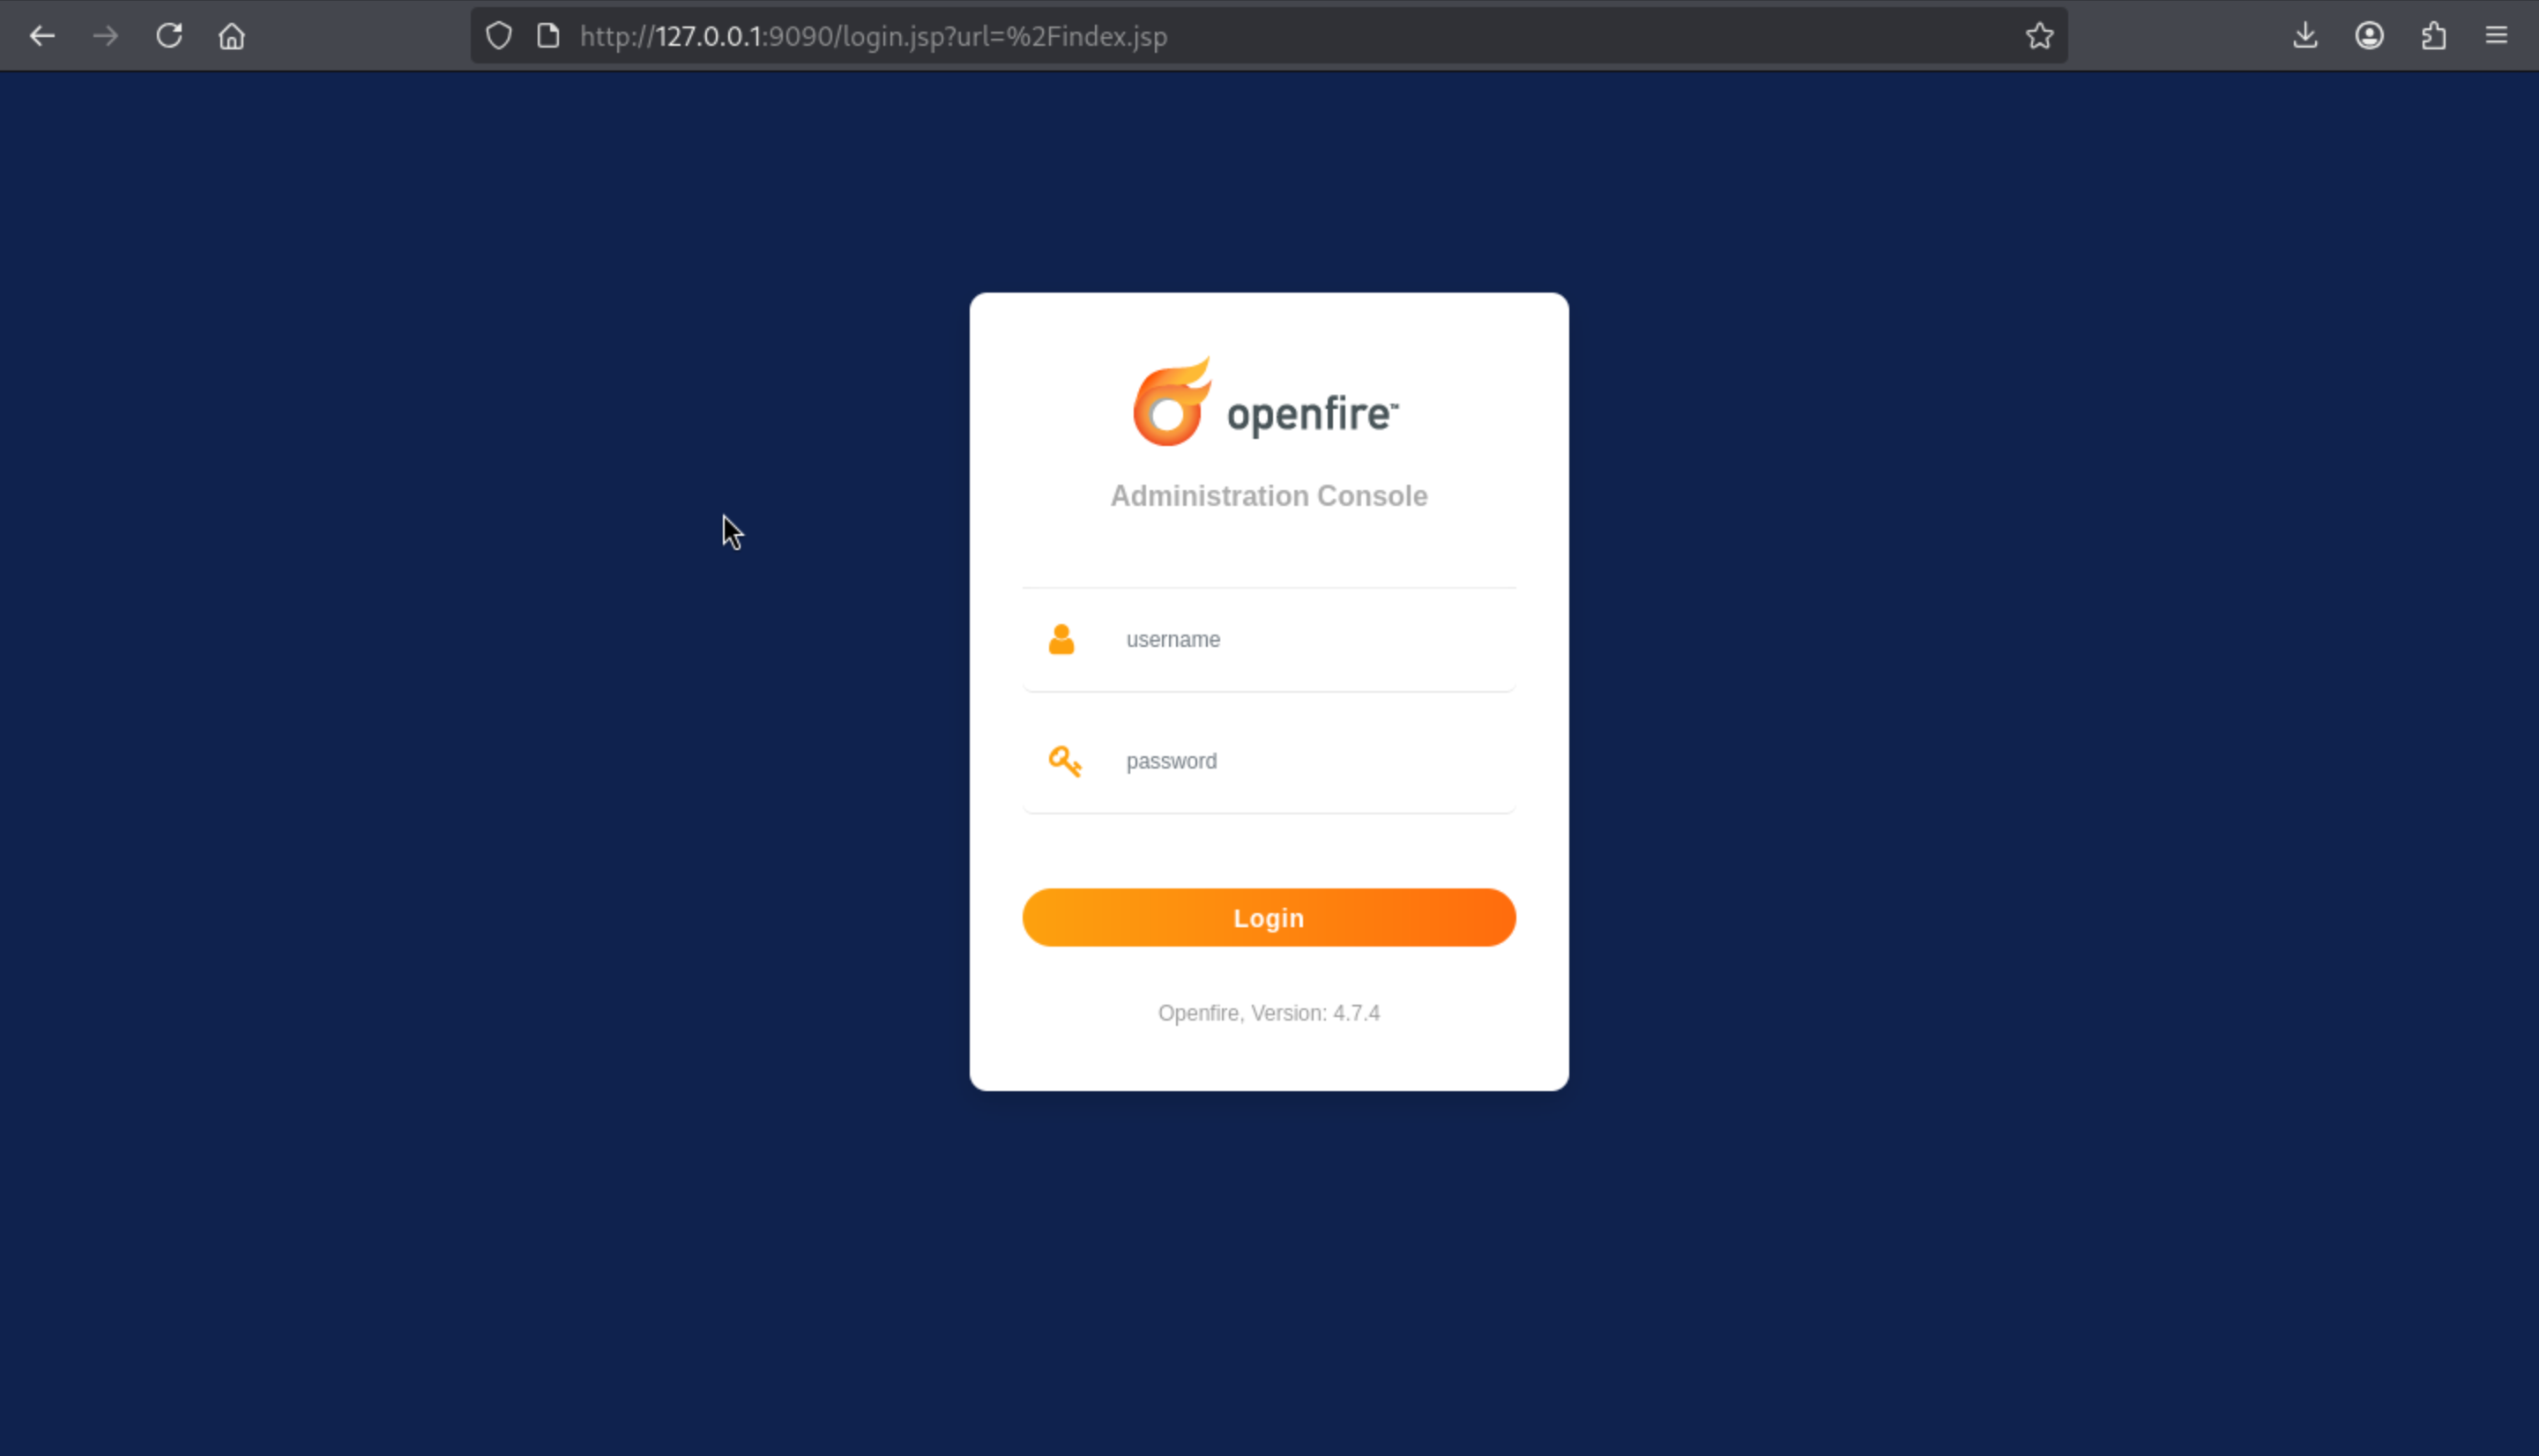Click the browser back arrow
Screen dimensions: 2539x1456
42,36
